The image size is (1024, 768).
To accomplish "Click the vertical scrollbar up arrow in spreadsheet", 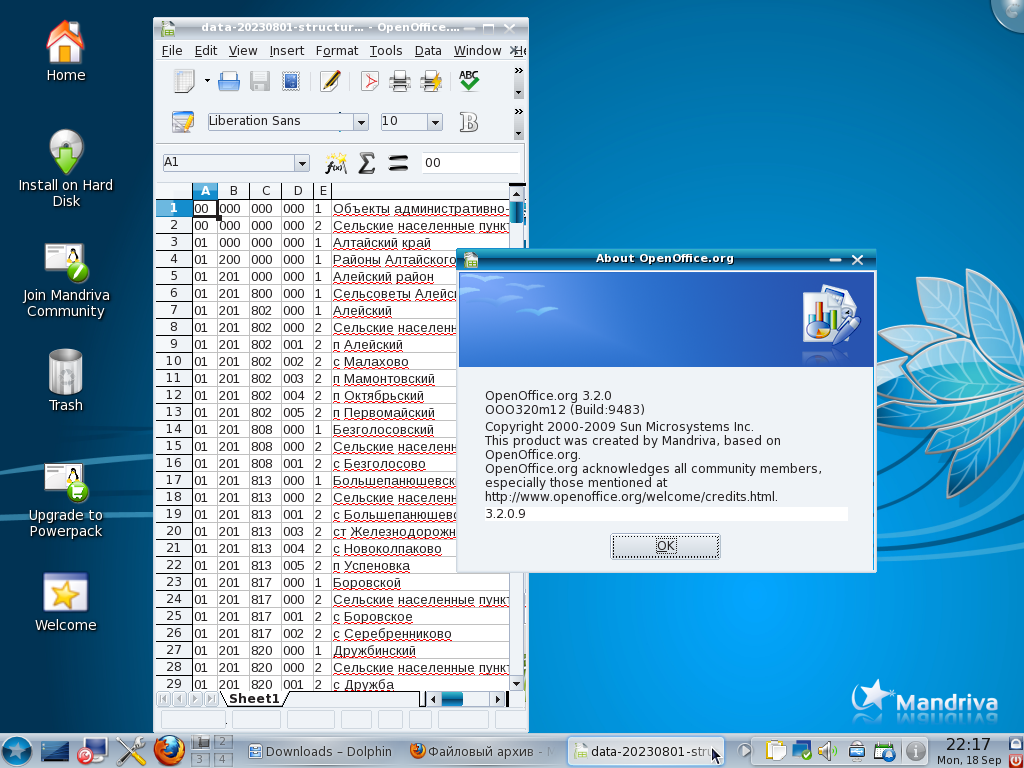I will click(x=517, y=193).
